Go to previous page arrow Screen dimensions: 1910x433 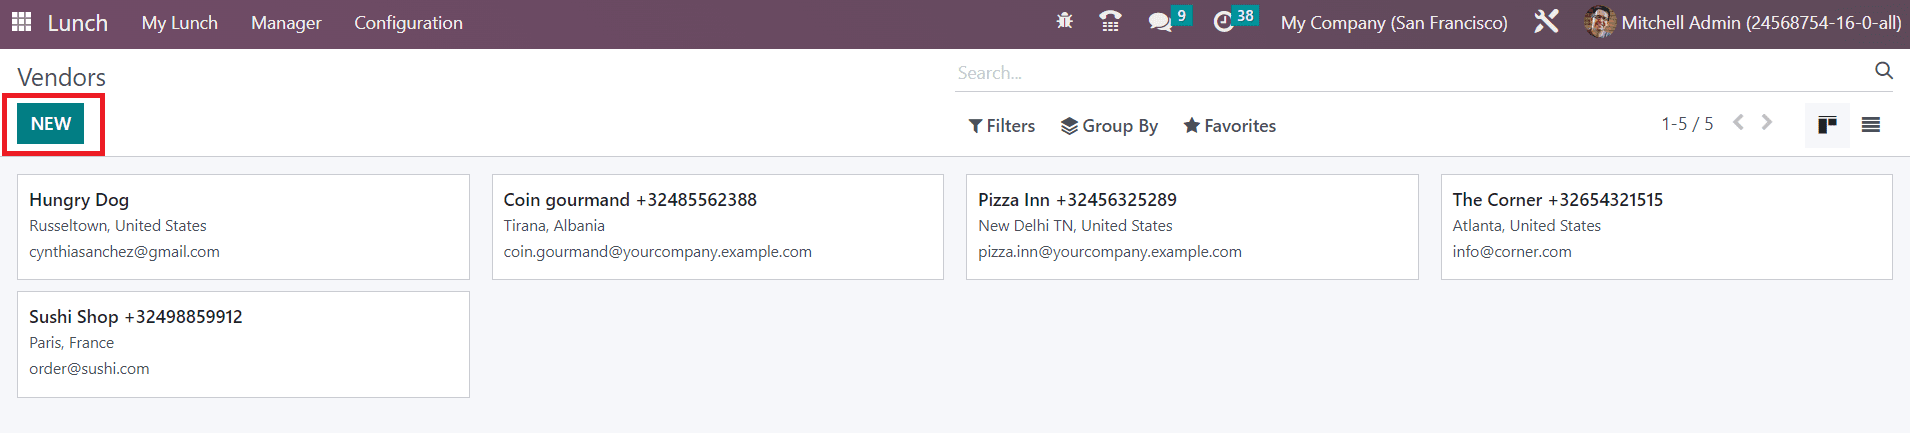click(1738, 122)
